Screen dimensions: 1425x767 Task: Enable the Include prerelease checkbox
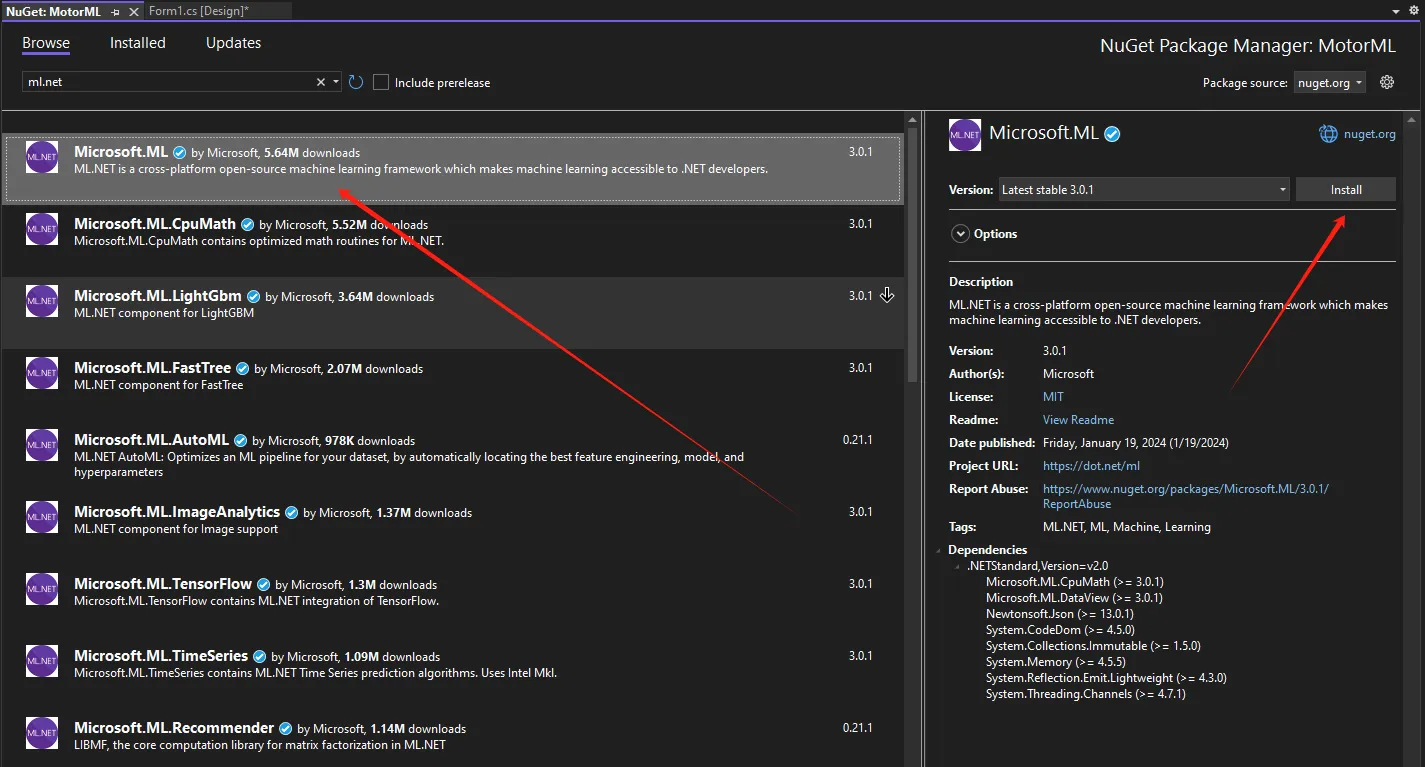381,82
